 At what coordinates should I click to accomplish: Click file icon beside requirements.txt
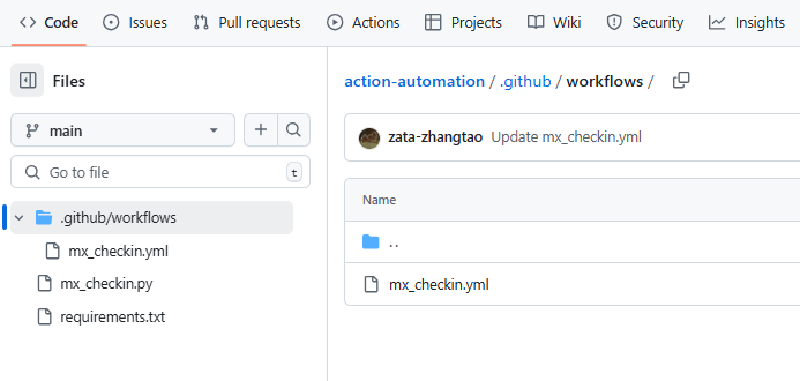click(45, 317)
